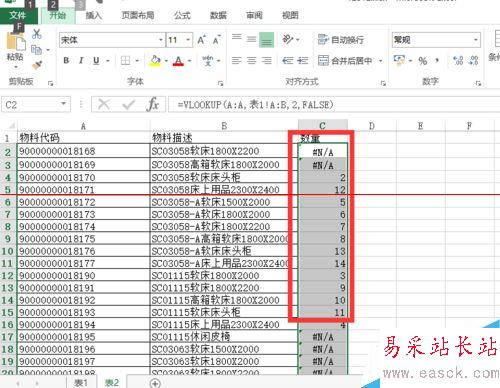Click the phonetic guide wén icon
This screenshot has width=500, height=388.
tap(208, 61)
